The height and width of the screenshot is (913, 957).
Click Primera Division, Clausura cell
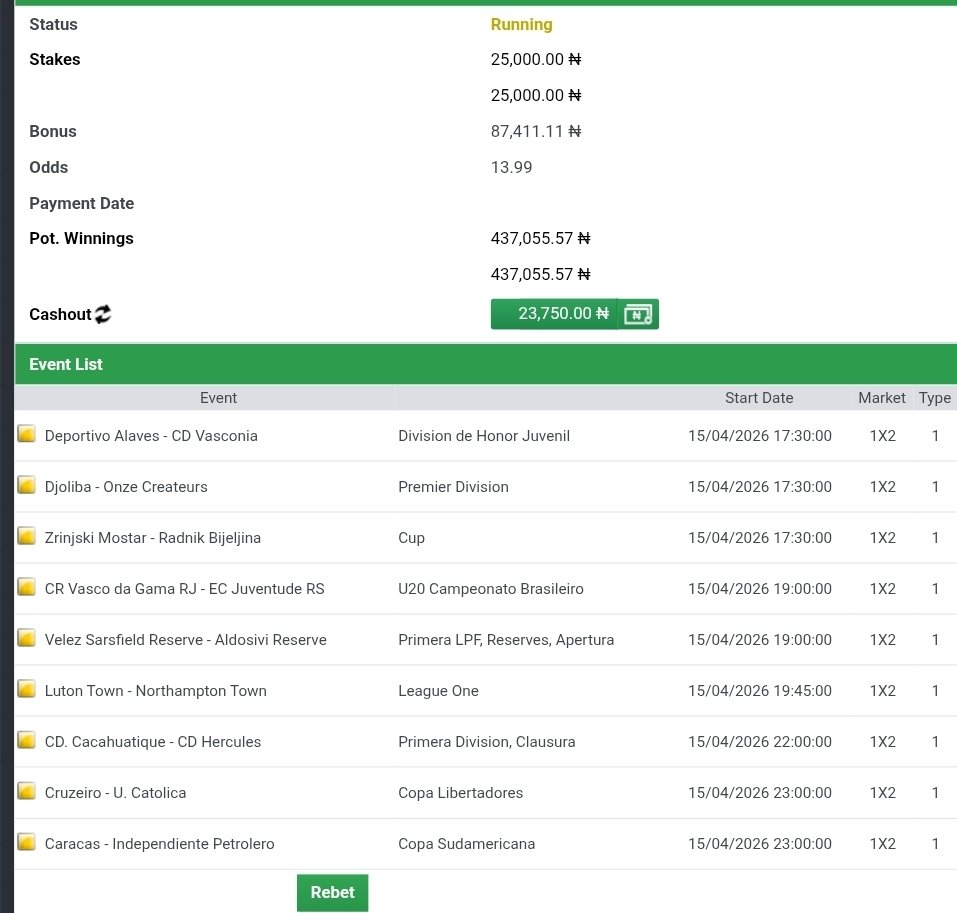click(486, 742)
